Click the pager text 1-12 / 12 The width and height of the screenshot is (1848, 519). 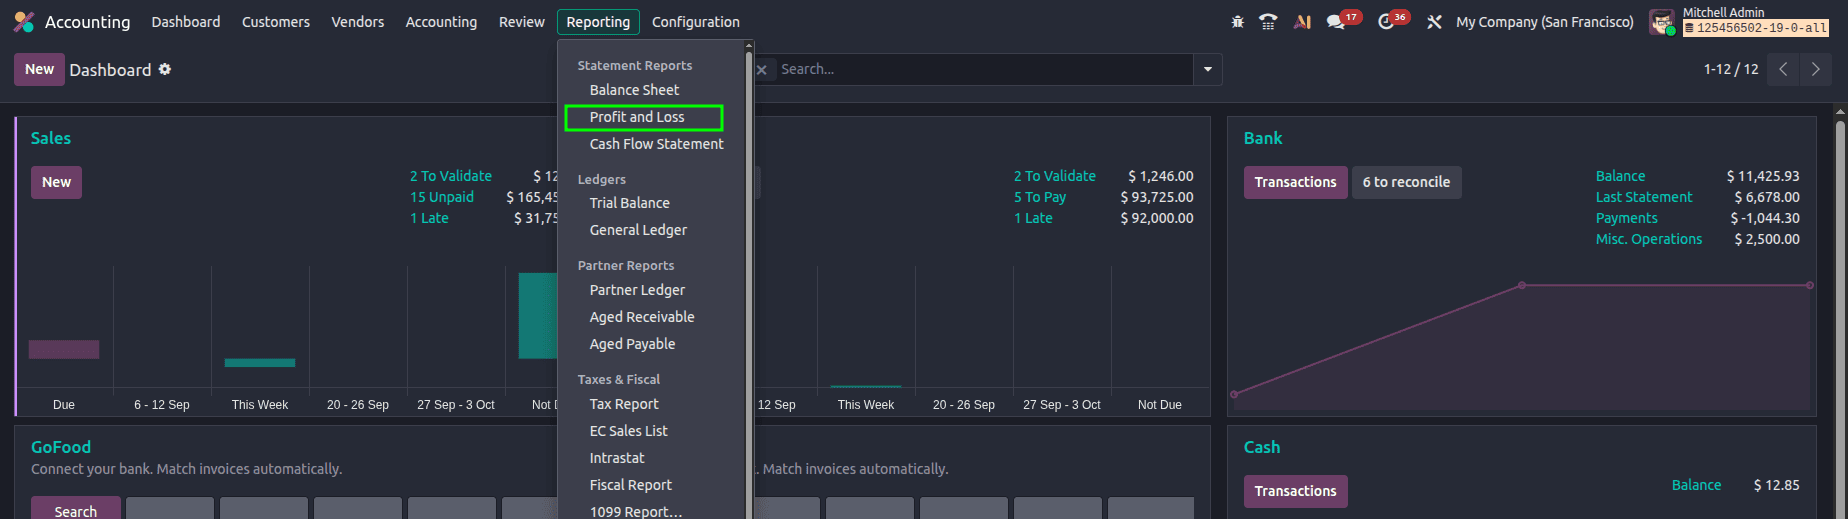tap(1731, 69)
